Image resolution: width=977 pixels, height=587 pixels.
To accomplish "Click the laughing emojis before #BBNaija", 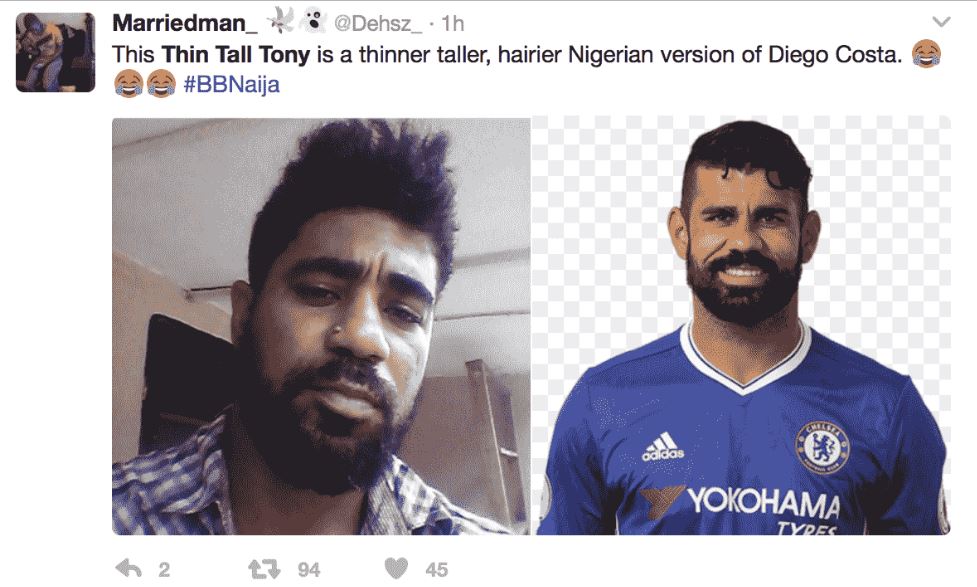I will pyautogui.click(x=145, y=84).
